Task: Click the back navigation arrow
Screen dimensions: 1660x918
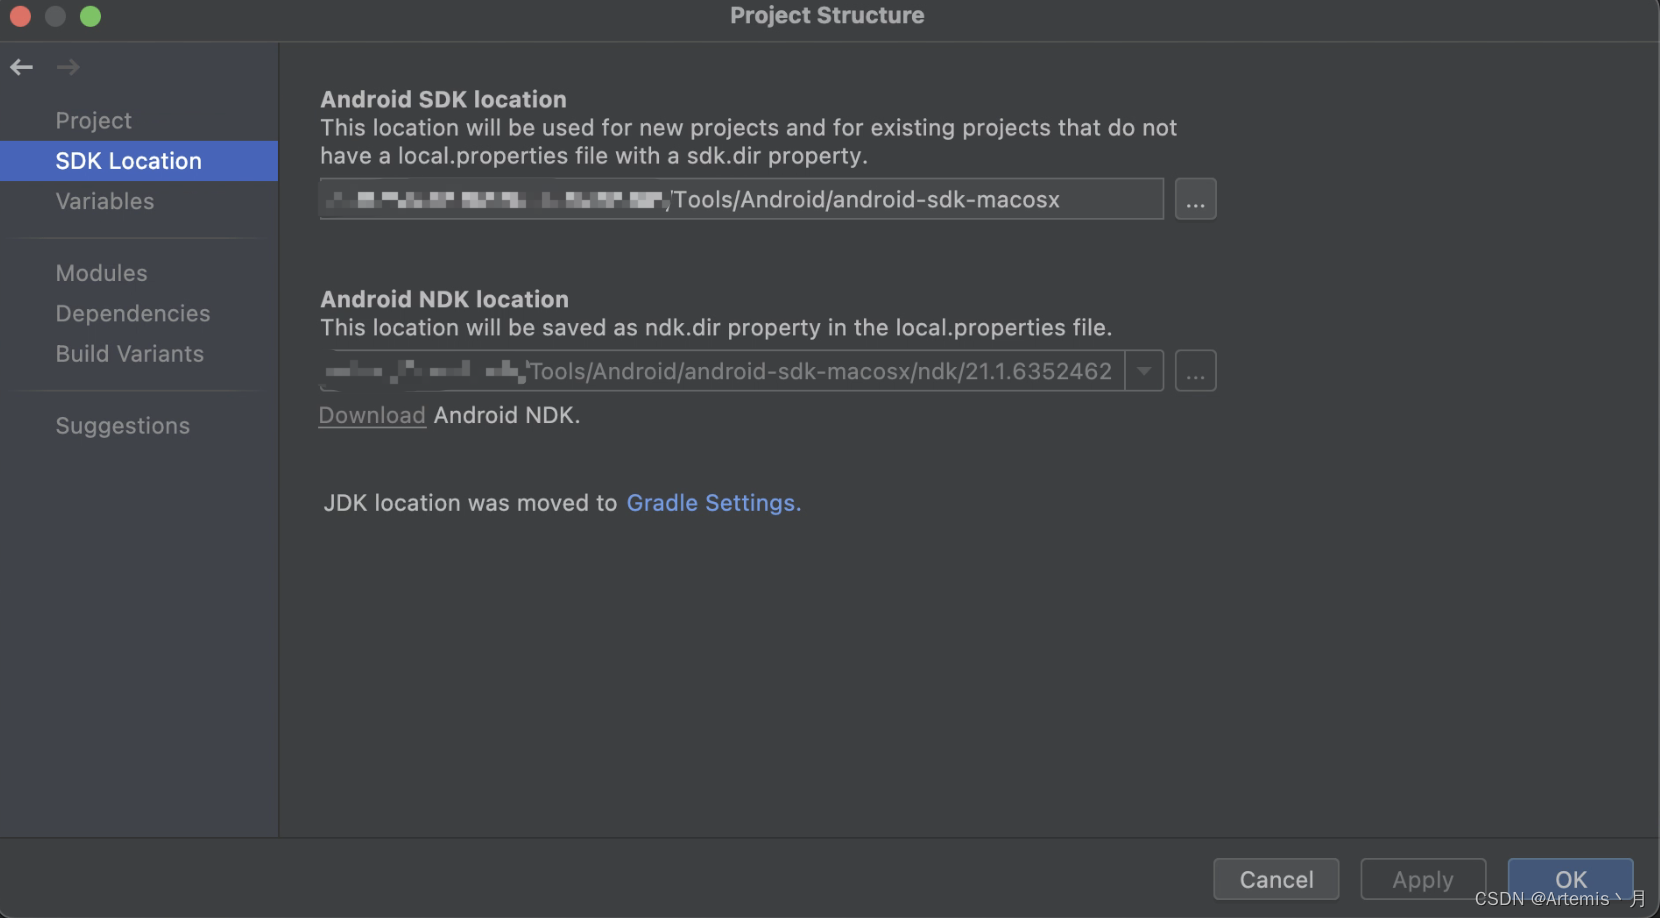Action: point(21,66)
